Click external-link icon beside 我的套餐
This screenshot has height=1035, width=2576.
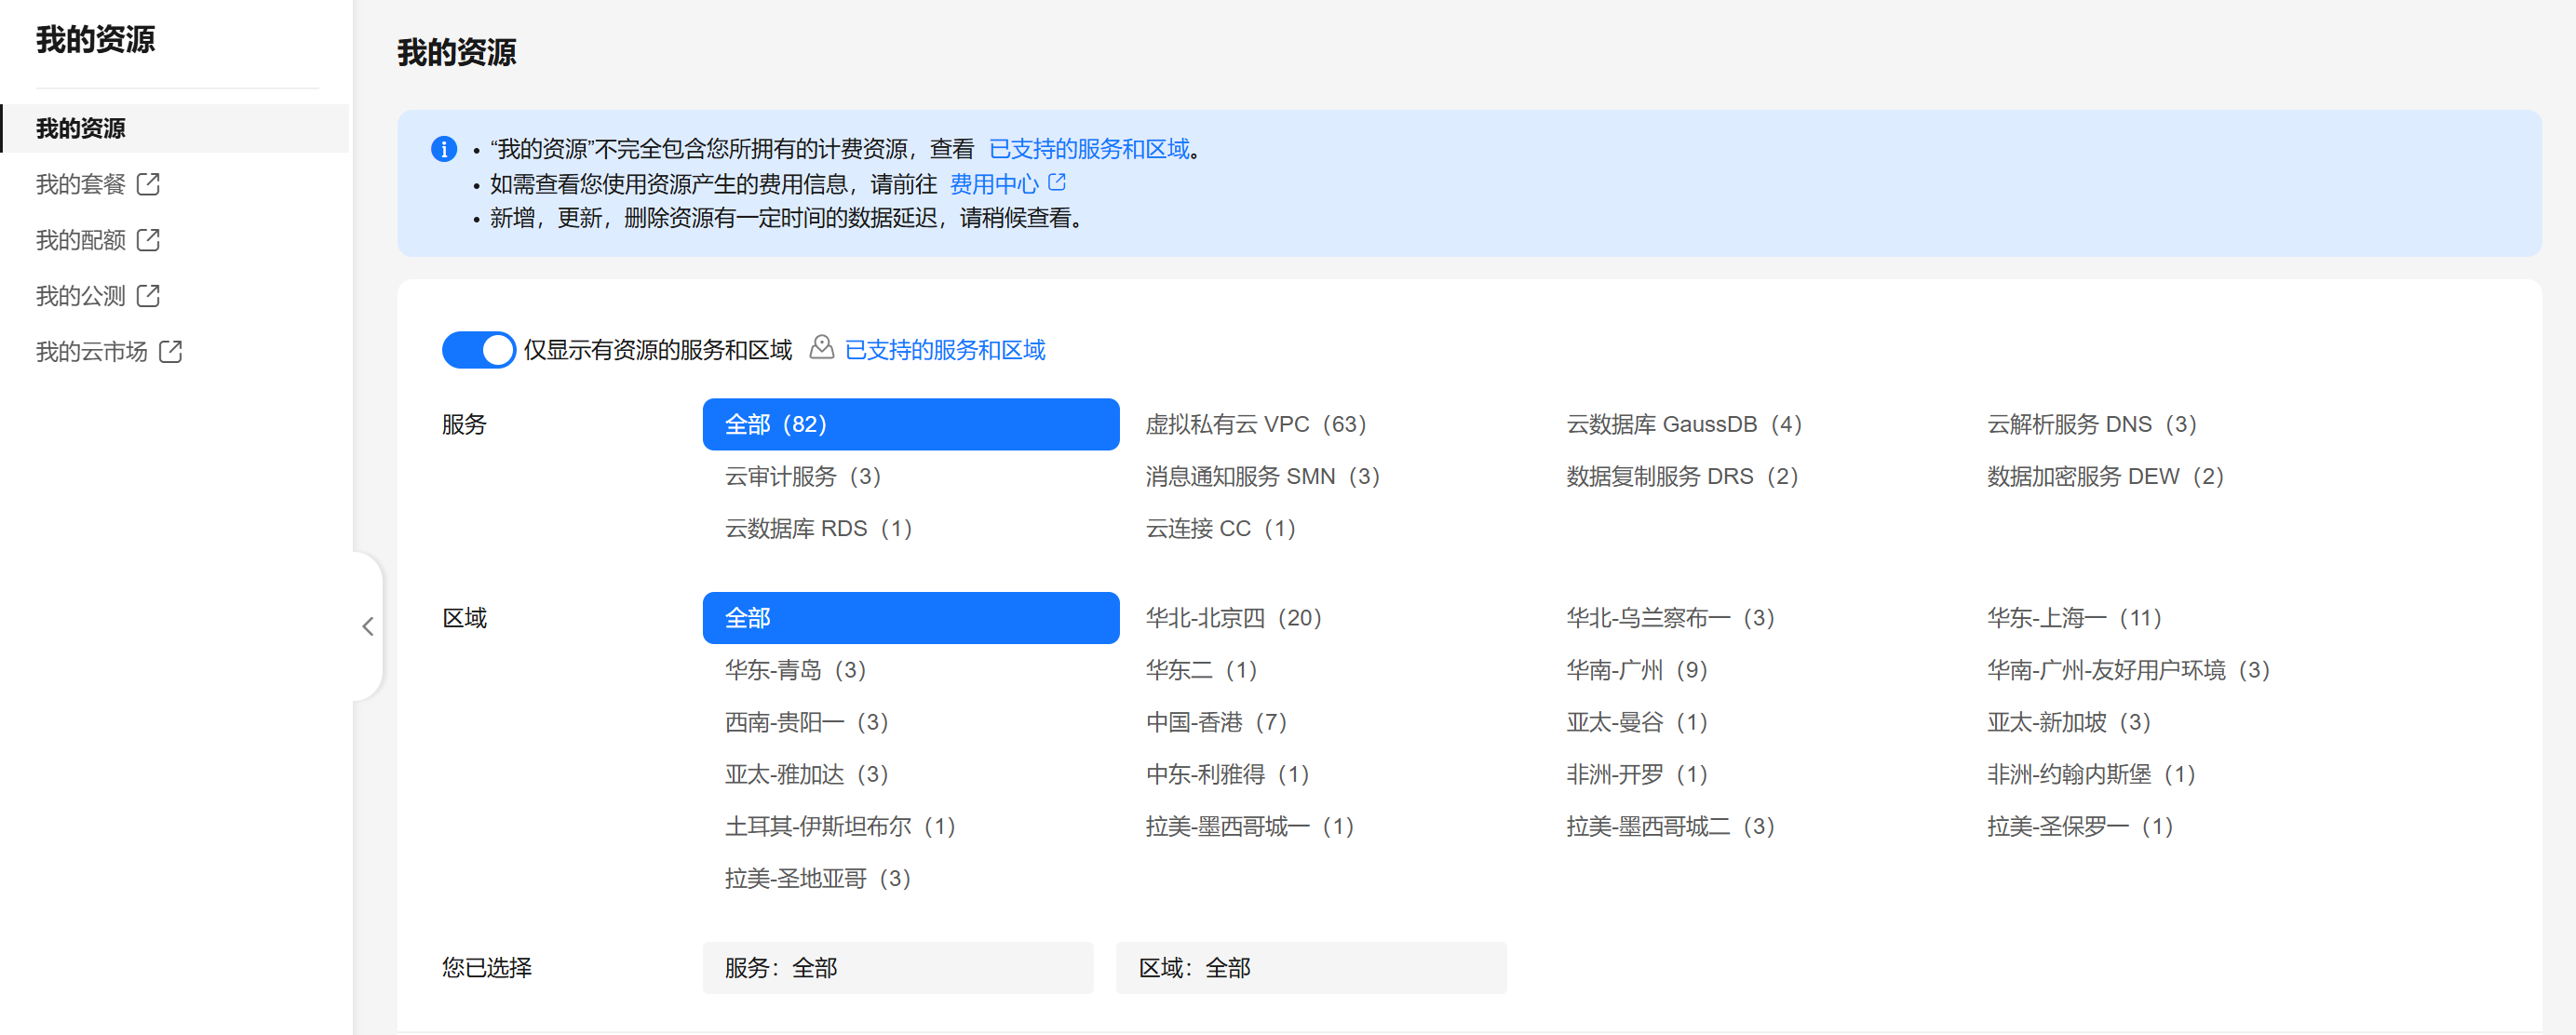click(x=148, y=184)
